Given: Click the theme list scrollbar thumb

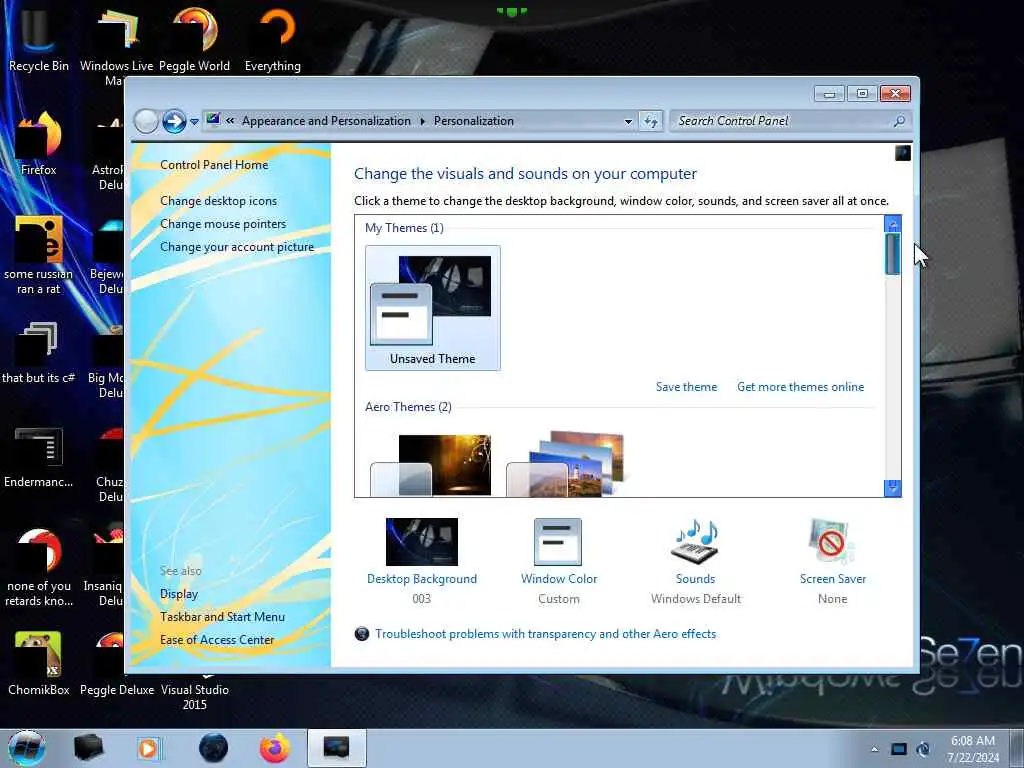Looking at the screenshot, I should pyautogui.click(x=892, y=253).
